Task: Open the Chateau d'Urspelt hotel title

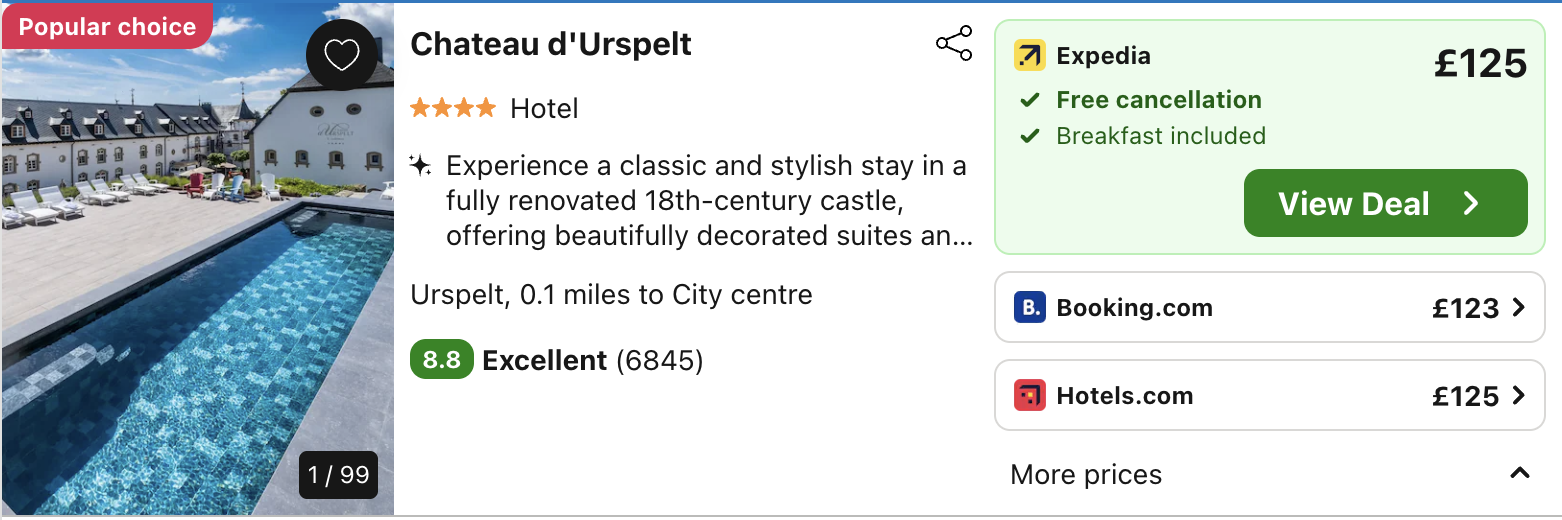Action: (551, 44)
